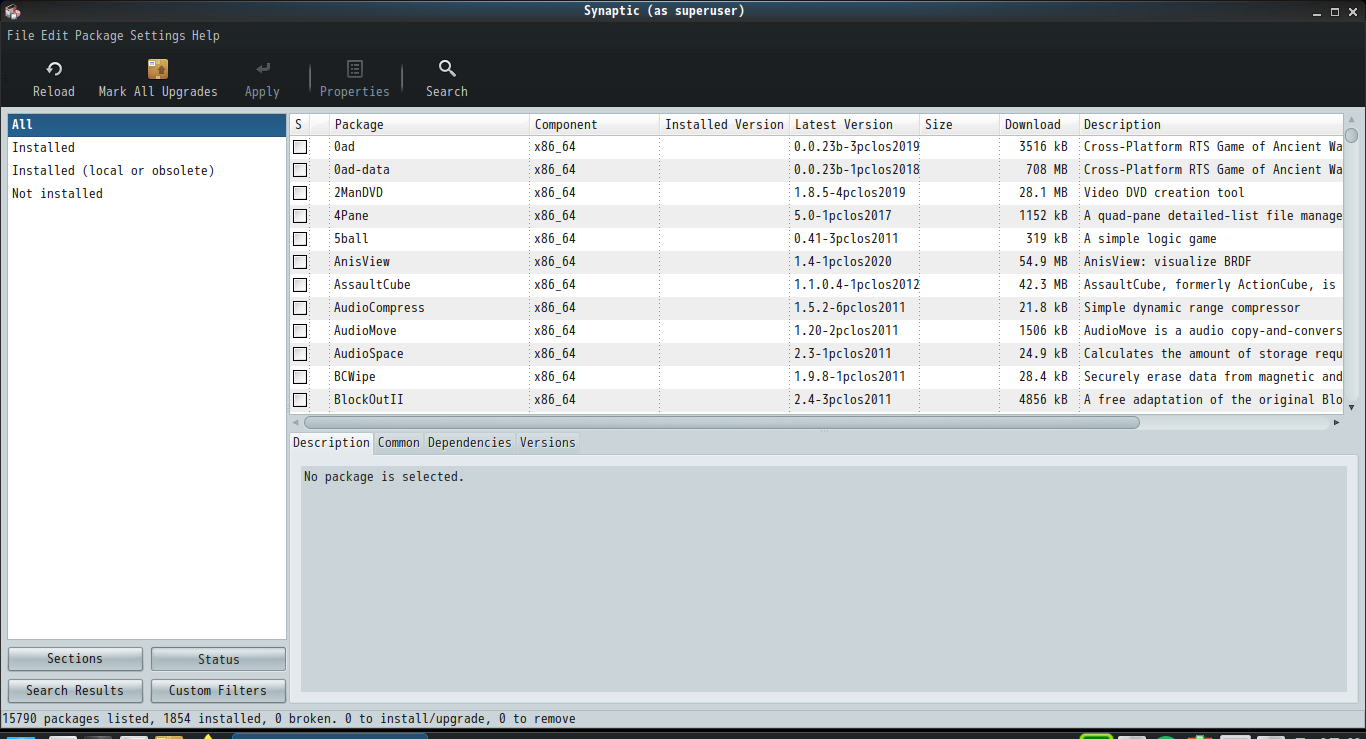Screen dimensions: 1366x739
Task: Click 'Video DVD creation tool' description
Action: (1164, 193)
